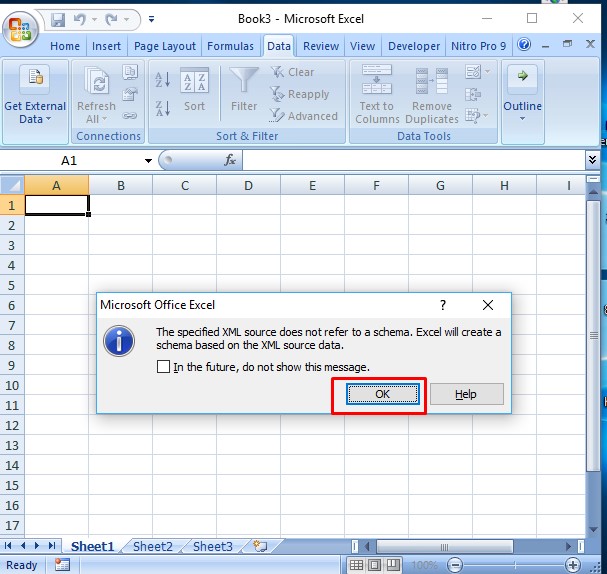Click the Zoom Out minus button

(x=455, y=565)
